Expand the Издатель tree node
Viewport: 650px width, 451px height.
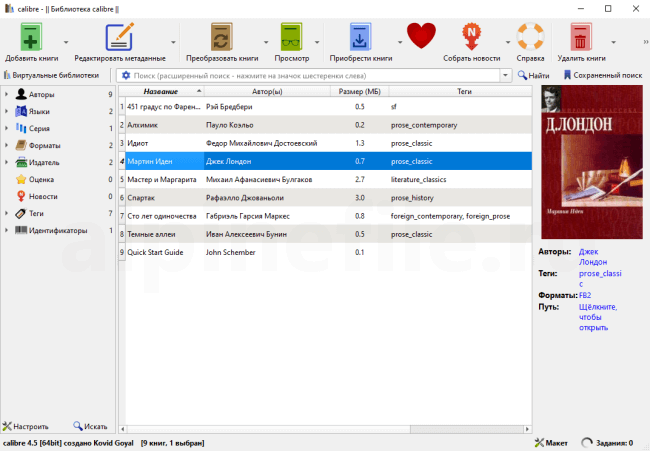coord(6,162)
